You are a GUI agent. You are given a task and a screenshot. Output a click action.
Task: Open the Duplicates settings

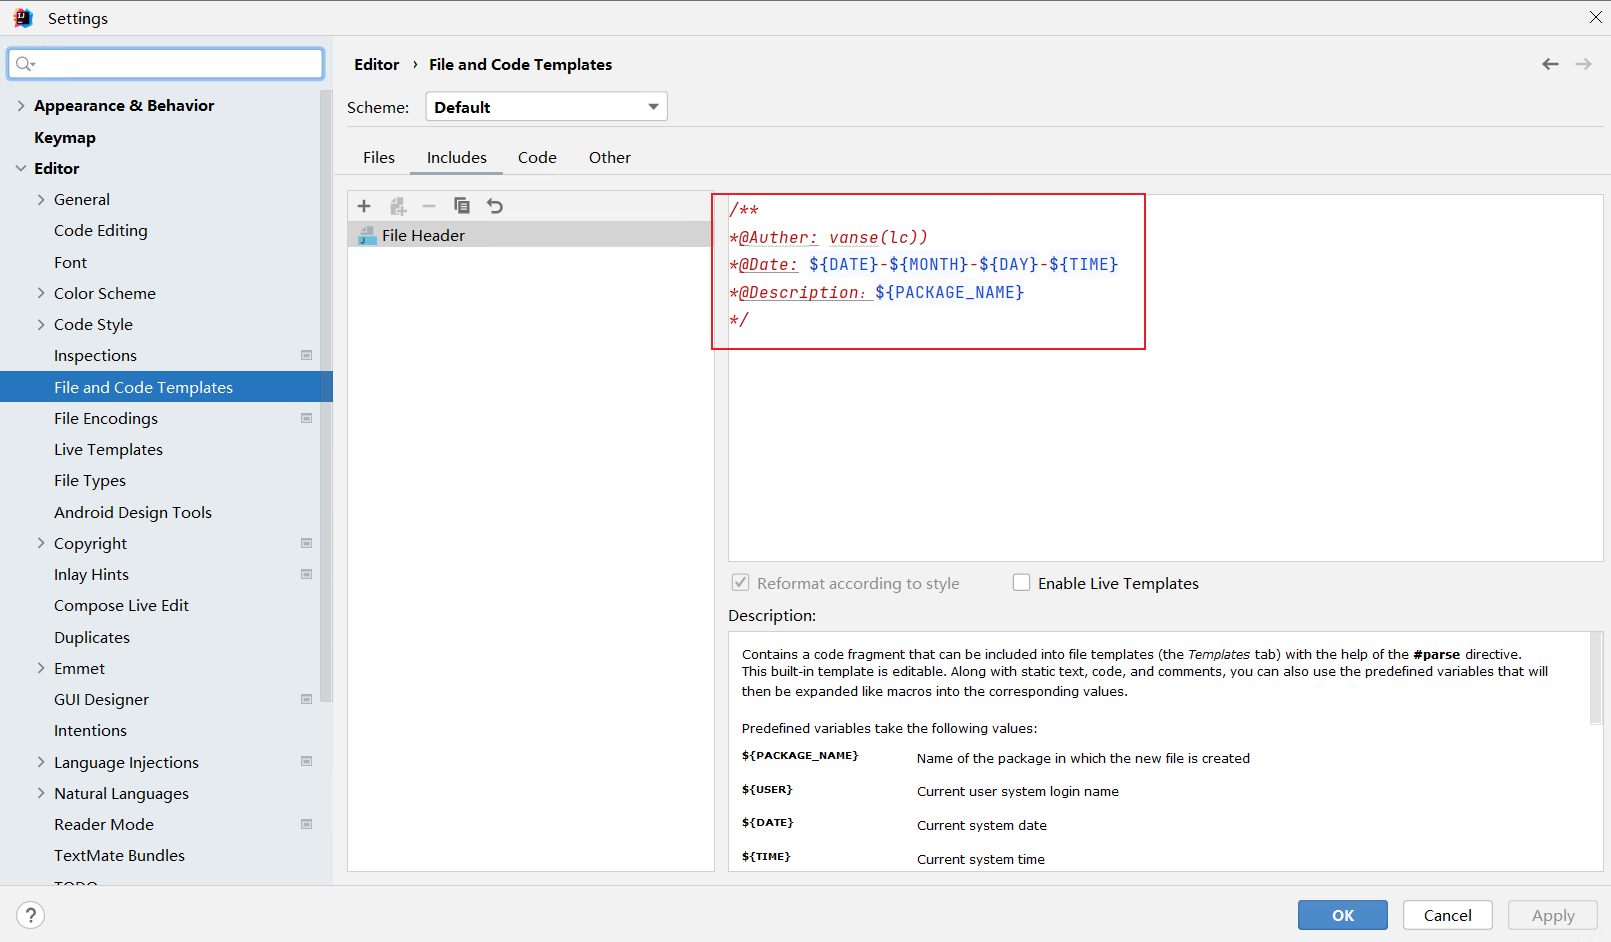(x=92, y=637)
